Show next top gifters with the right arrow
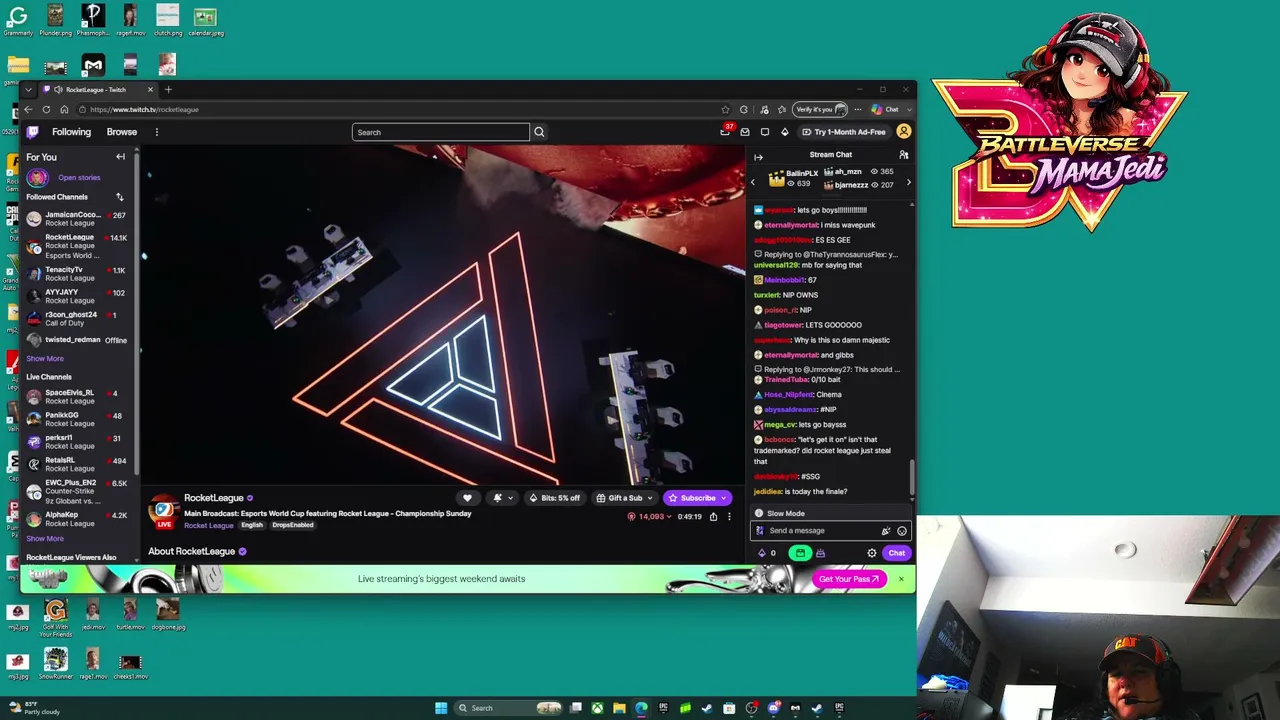 [908, 182]
